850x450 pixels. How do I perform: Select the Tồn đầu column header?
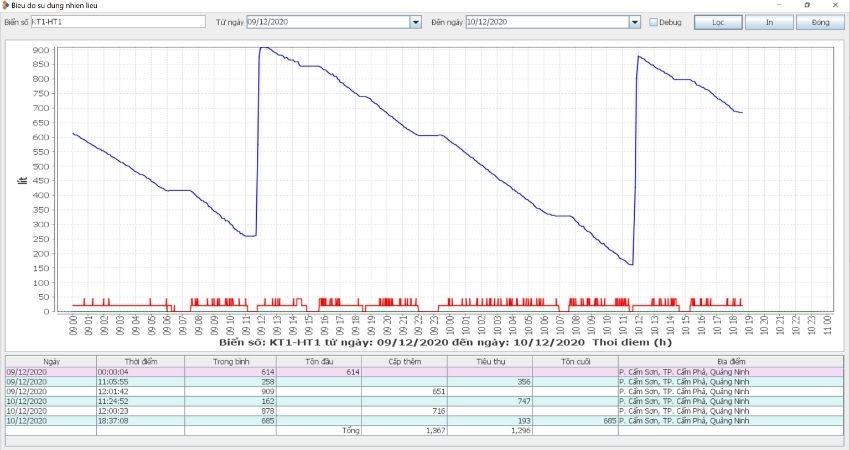click(x=319, y=362)
